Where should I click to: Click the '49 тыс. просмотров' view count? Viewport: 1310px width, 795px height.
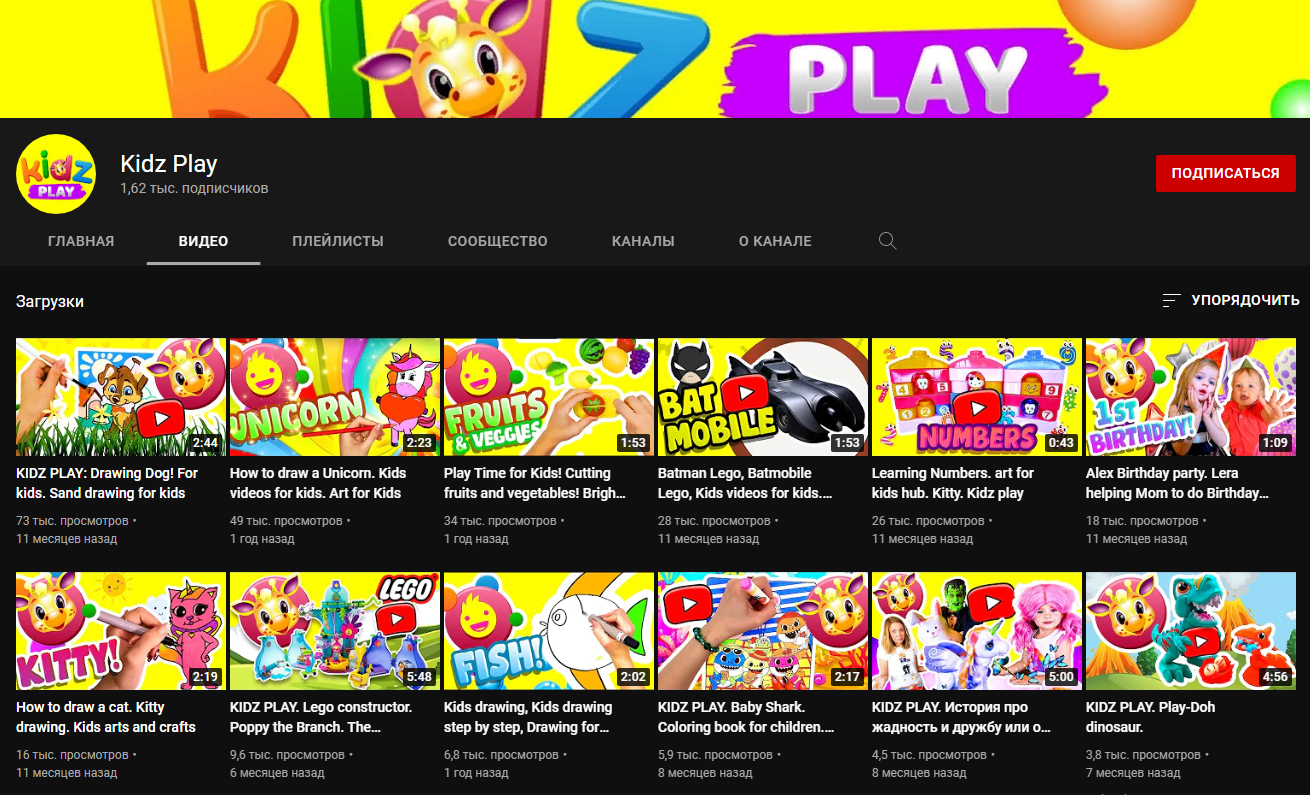pyautogui.click(x=286, y=521)
